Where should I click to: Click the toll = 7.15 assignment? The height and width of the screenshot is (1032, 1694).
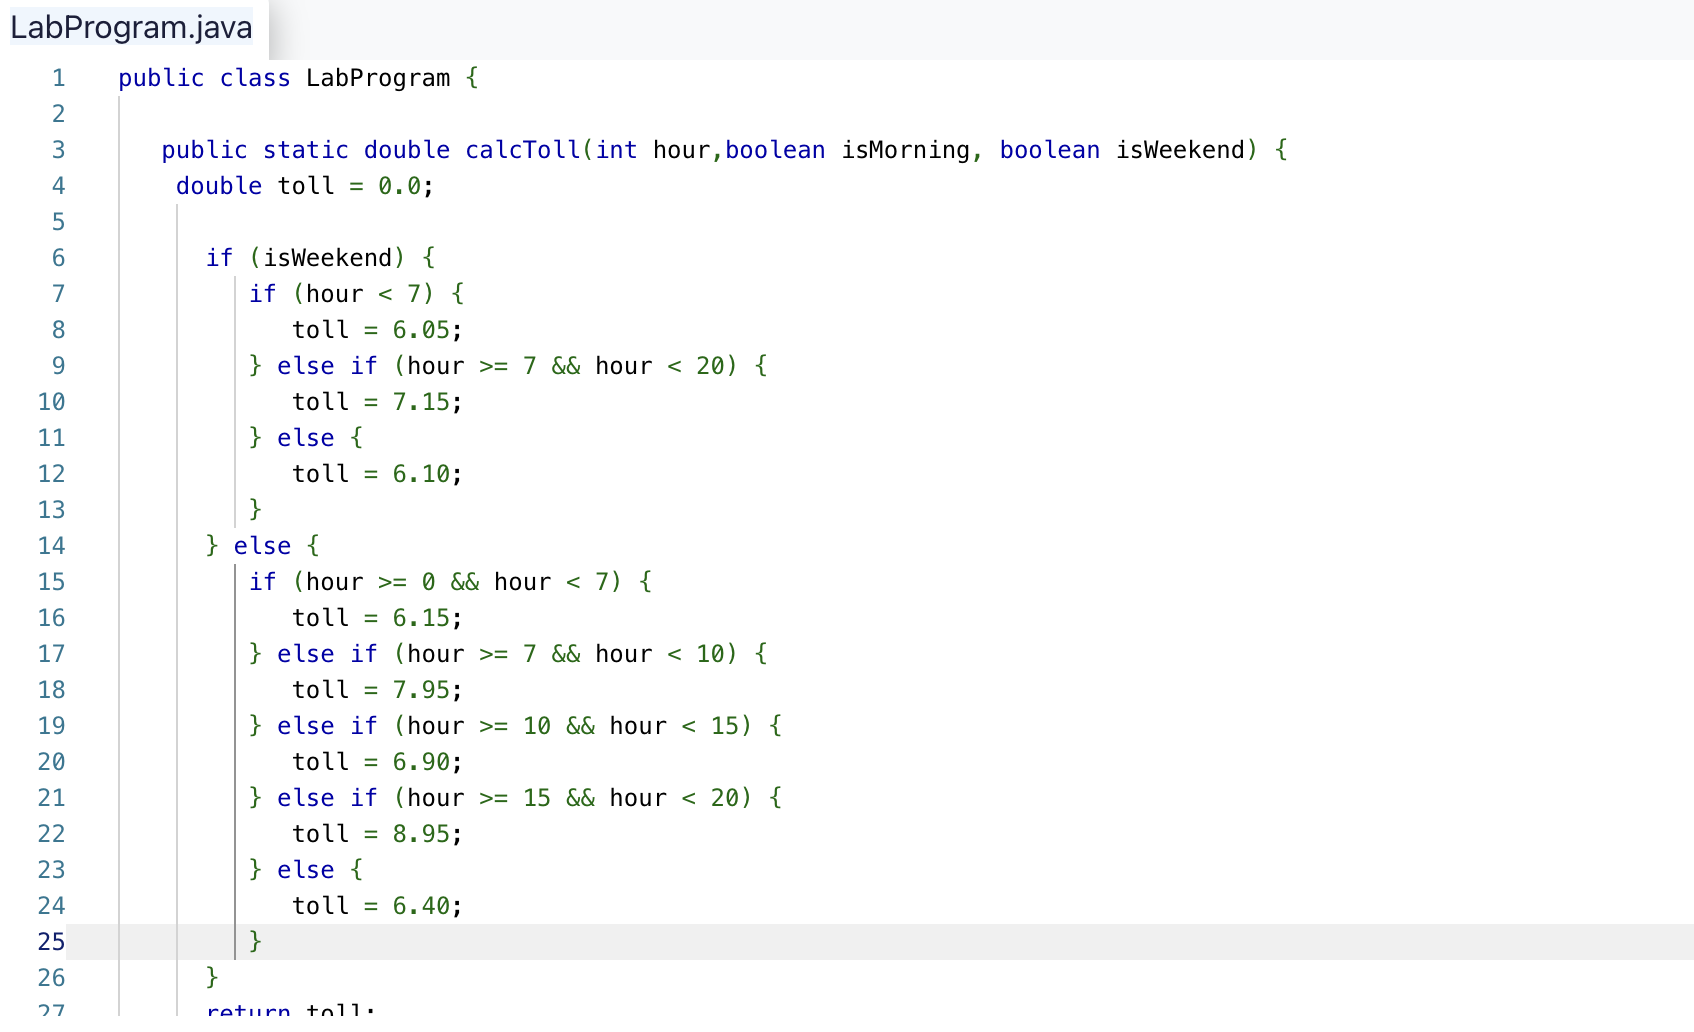pyautogui.click(x=377, y=401)
